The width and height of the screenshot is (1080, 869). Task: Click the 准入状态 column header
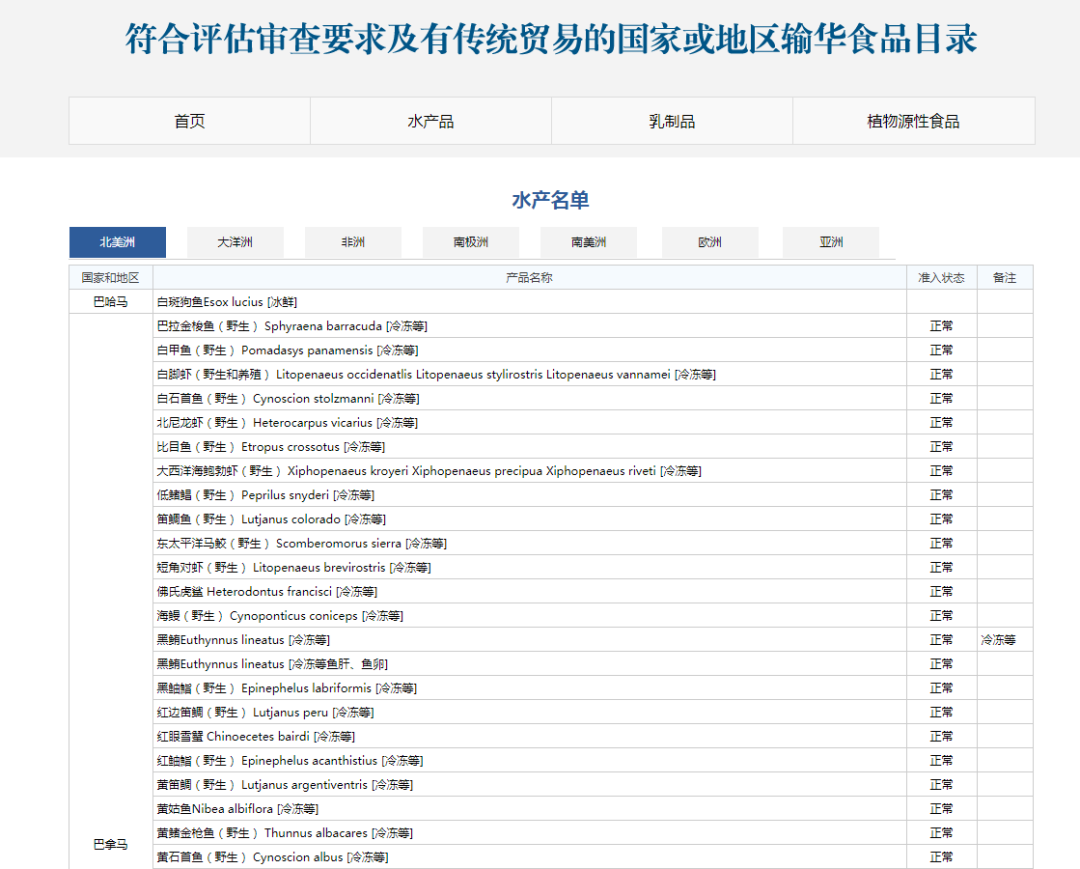click(941, 277)
